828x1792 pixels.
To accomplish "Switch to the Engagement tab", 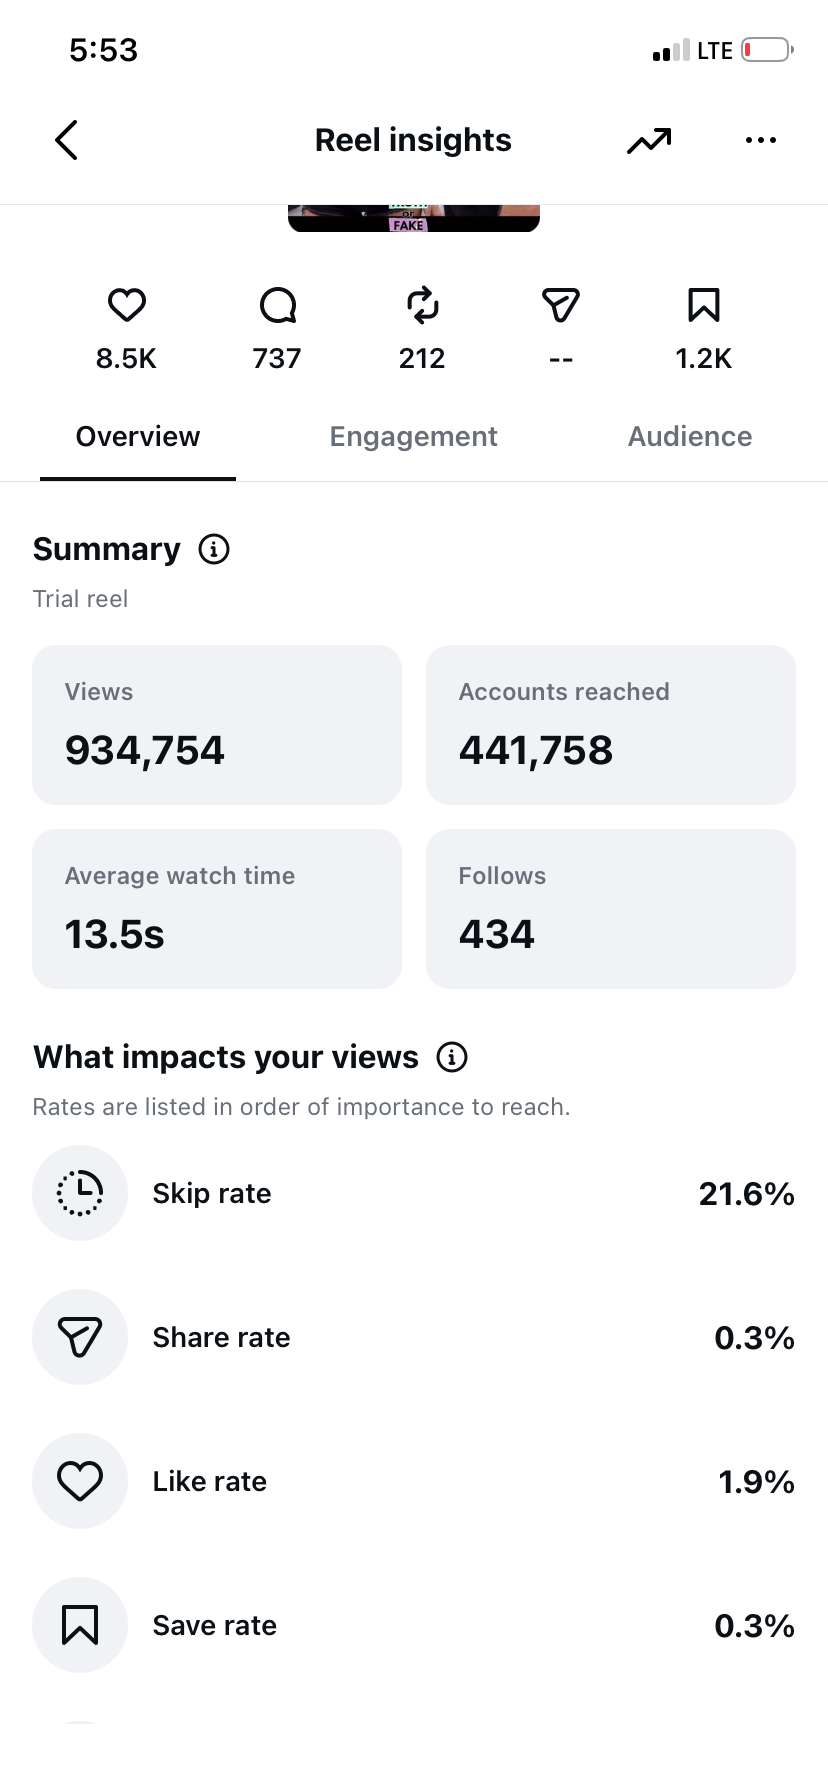I will (x=414, y=437).
